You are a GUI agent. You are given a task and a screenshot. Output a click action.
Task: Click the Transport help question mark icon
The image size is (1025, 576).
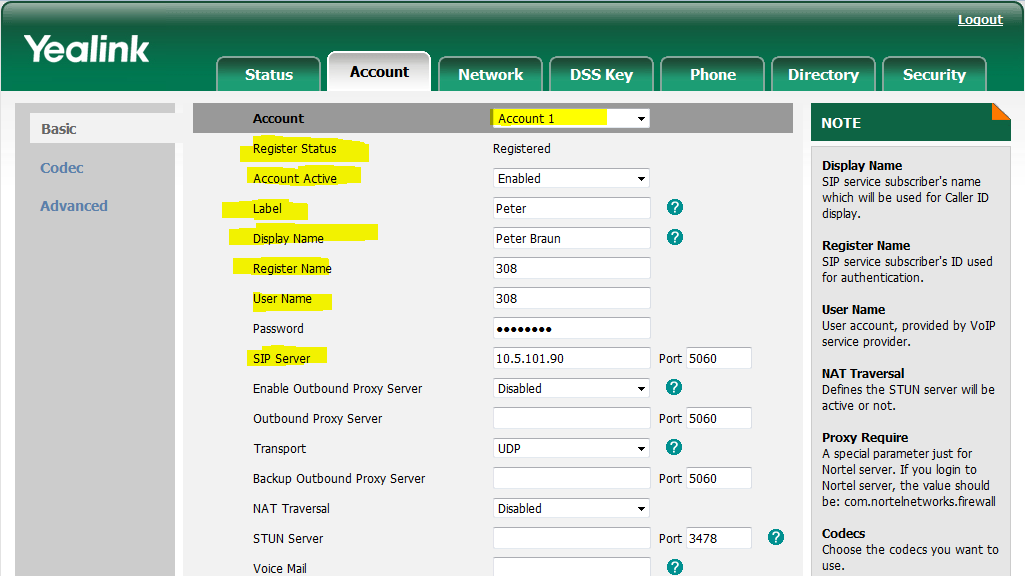[675, 448]
